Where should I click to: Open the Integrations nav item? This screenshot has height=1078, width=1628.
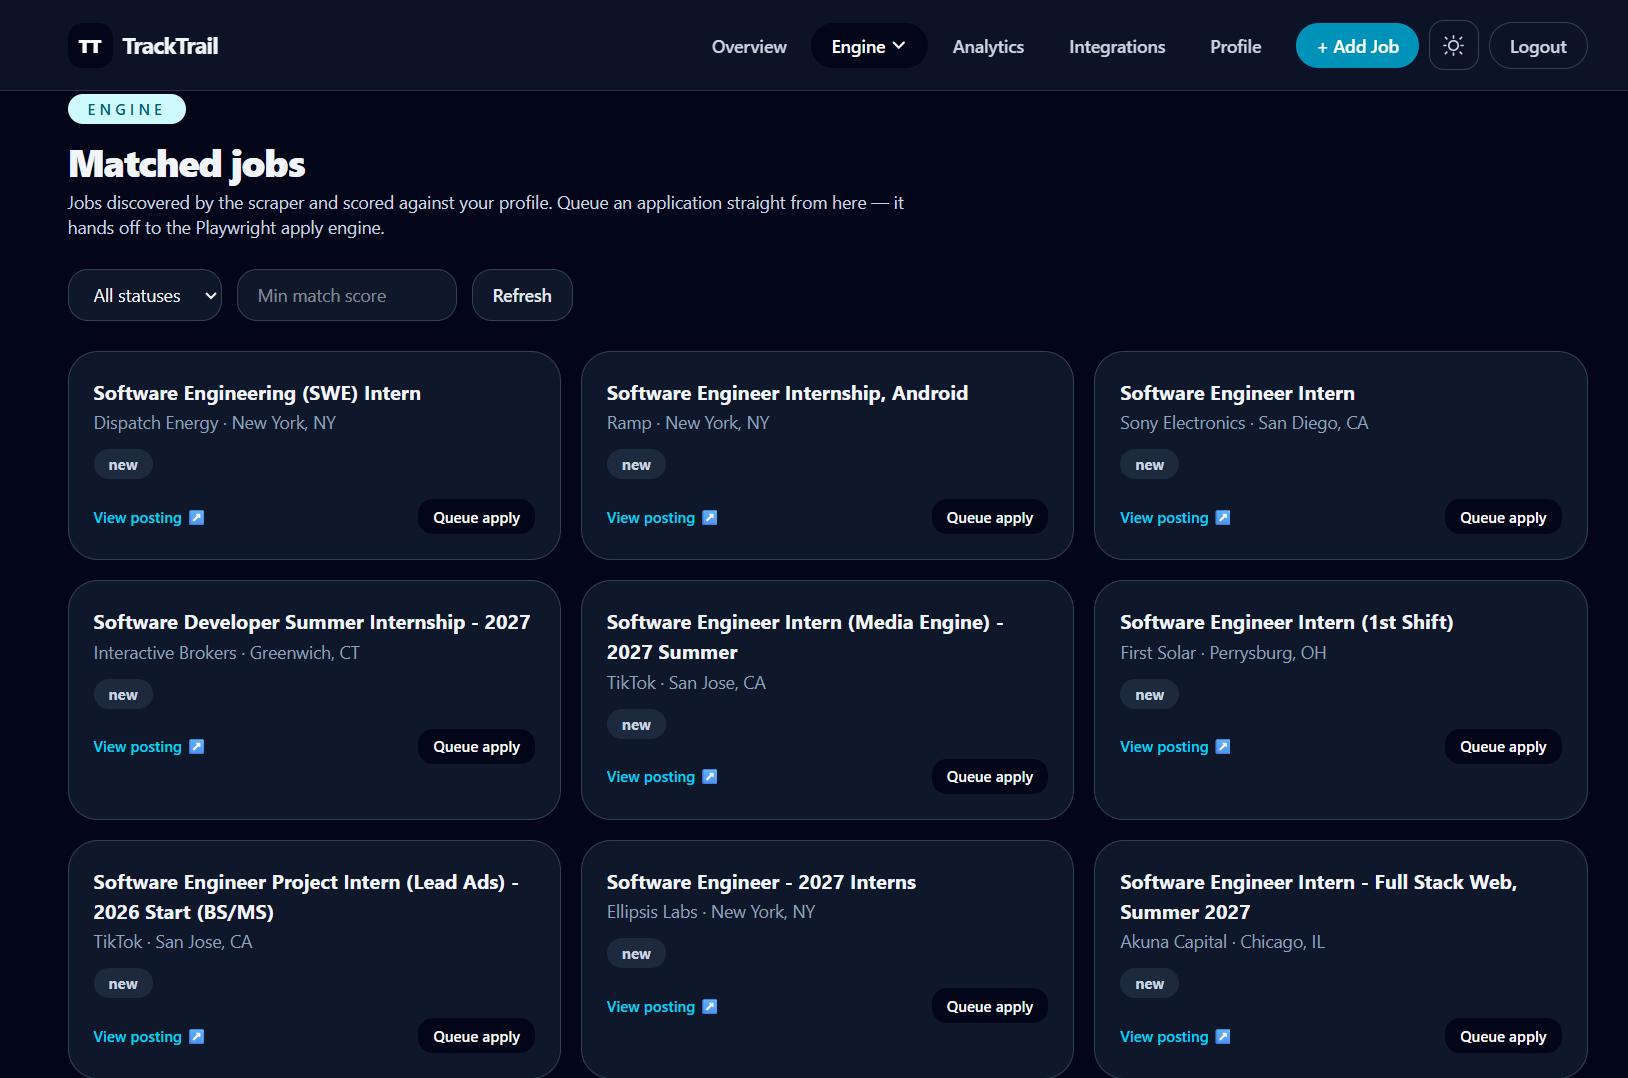pyautogui.click(x=1117, y=46)
